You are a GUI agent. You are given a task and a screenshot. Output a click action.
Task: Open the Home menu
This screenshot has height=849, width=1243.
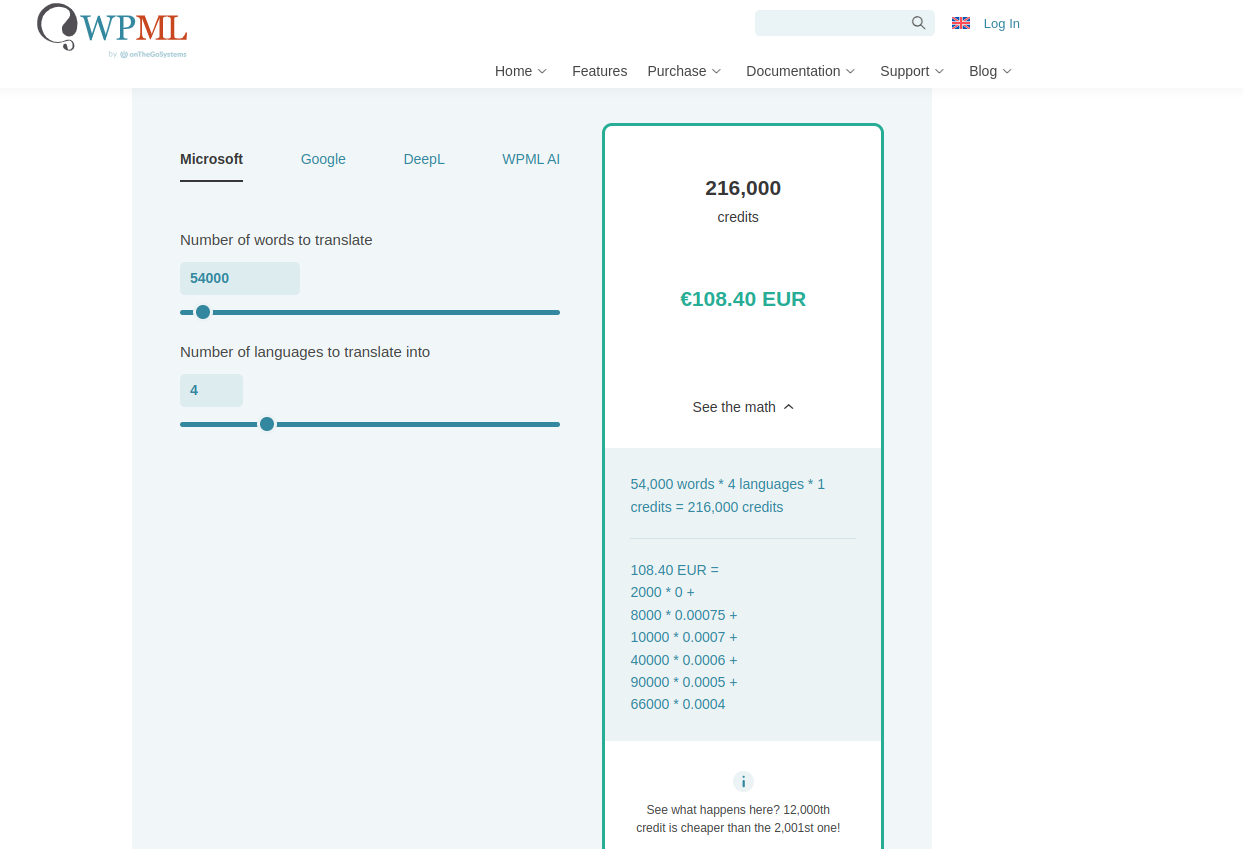[513, 71]
